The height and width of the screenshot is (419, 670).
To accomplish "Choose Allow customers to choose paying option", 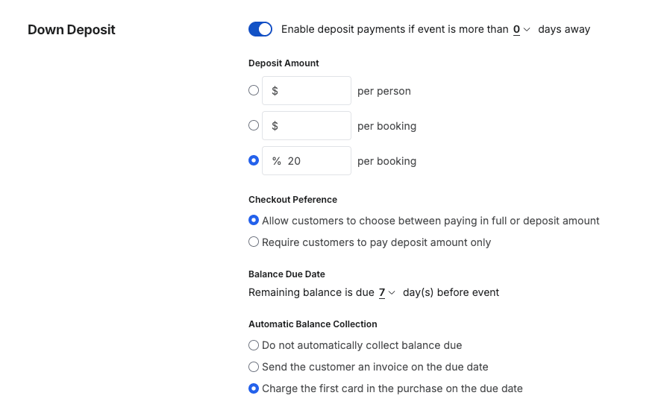I will (254, 220).
